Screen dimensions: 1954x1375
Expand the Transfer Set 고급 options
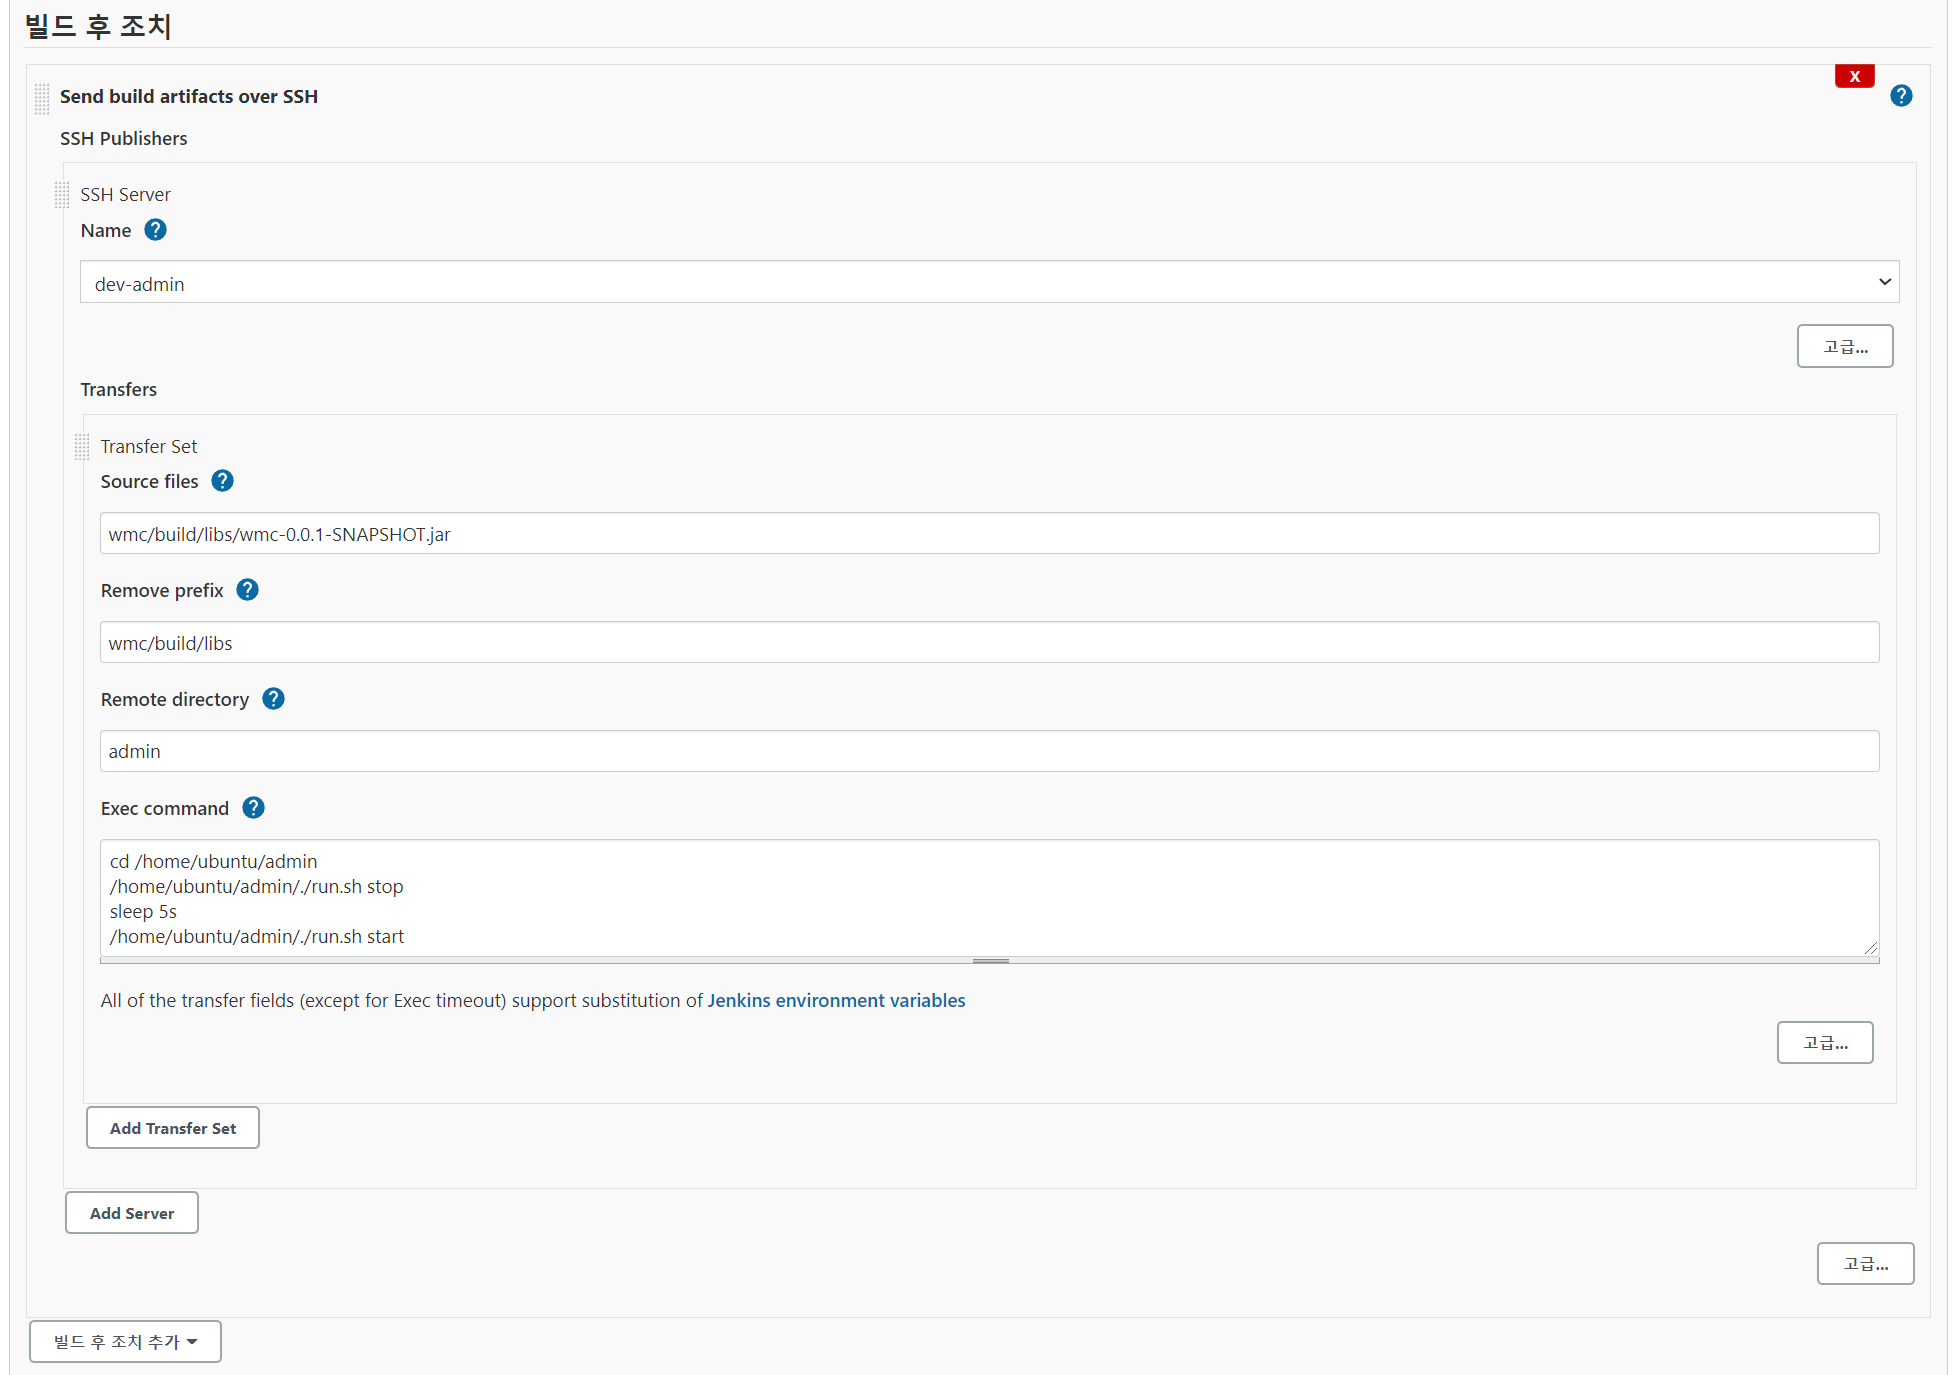pos(1823,1042)
